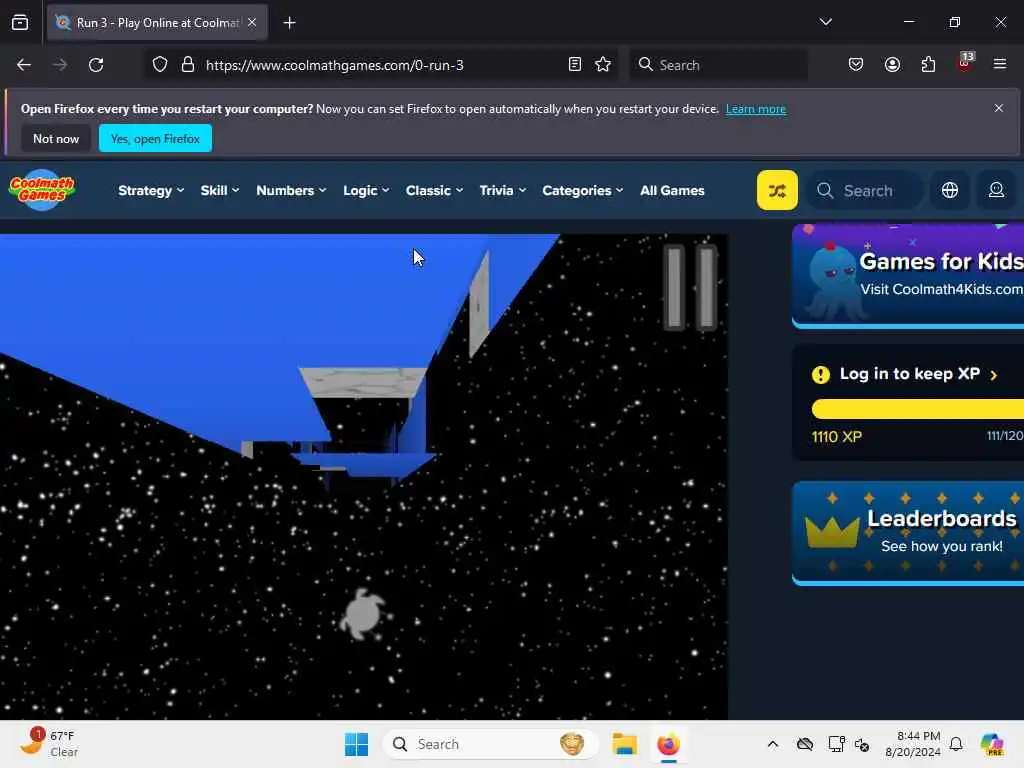Screen dimensions: 1024x768
Task: Open Firefox account icon
Action: coord(892,65)
